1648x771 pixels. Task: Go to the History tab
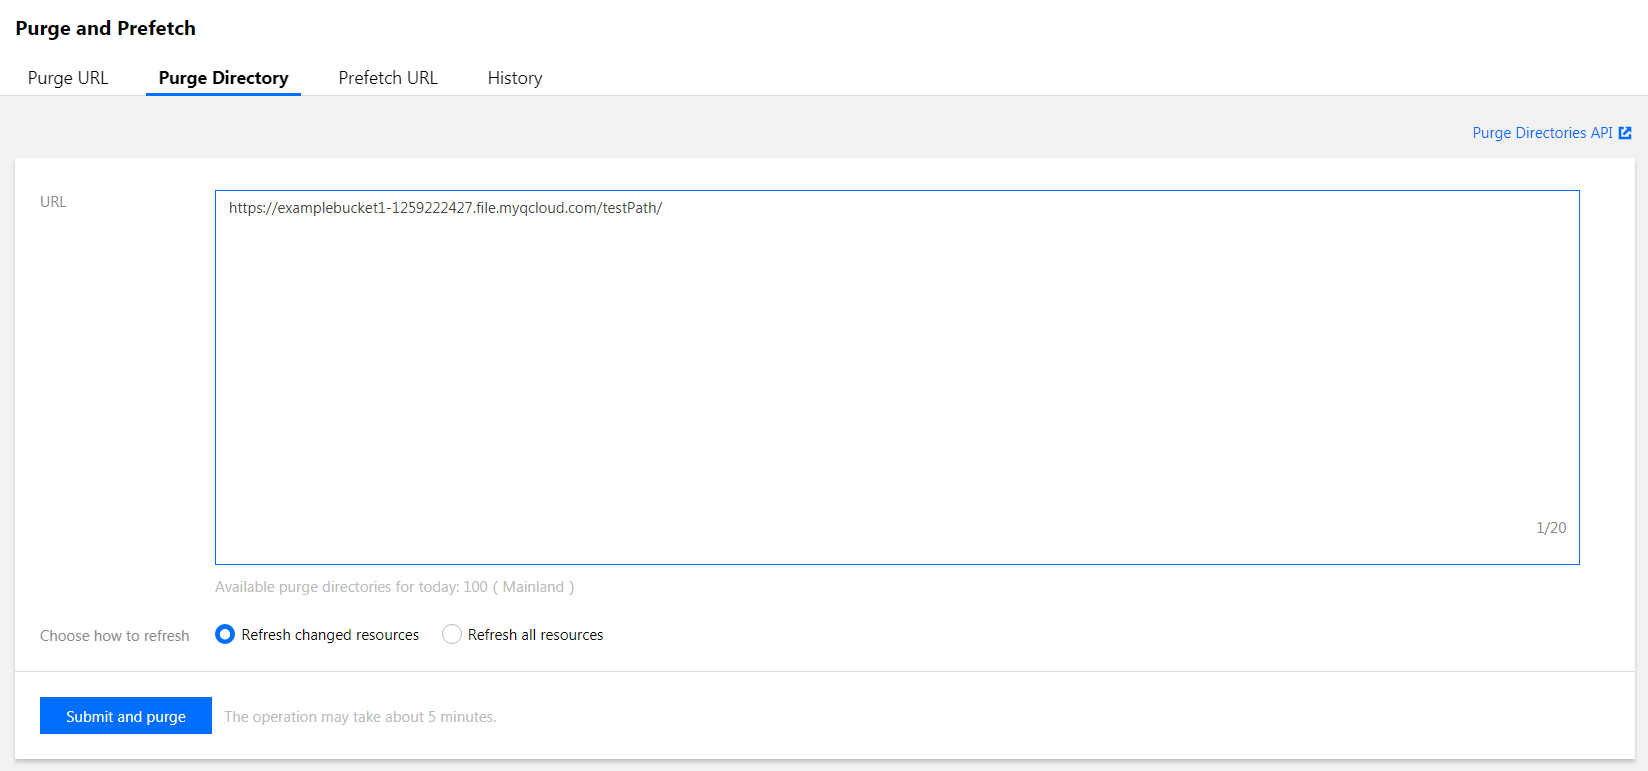click(x=515, y=78)
